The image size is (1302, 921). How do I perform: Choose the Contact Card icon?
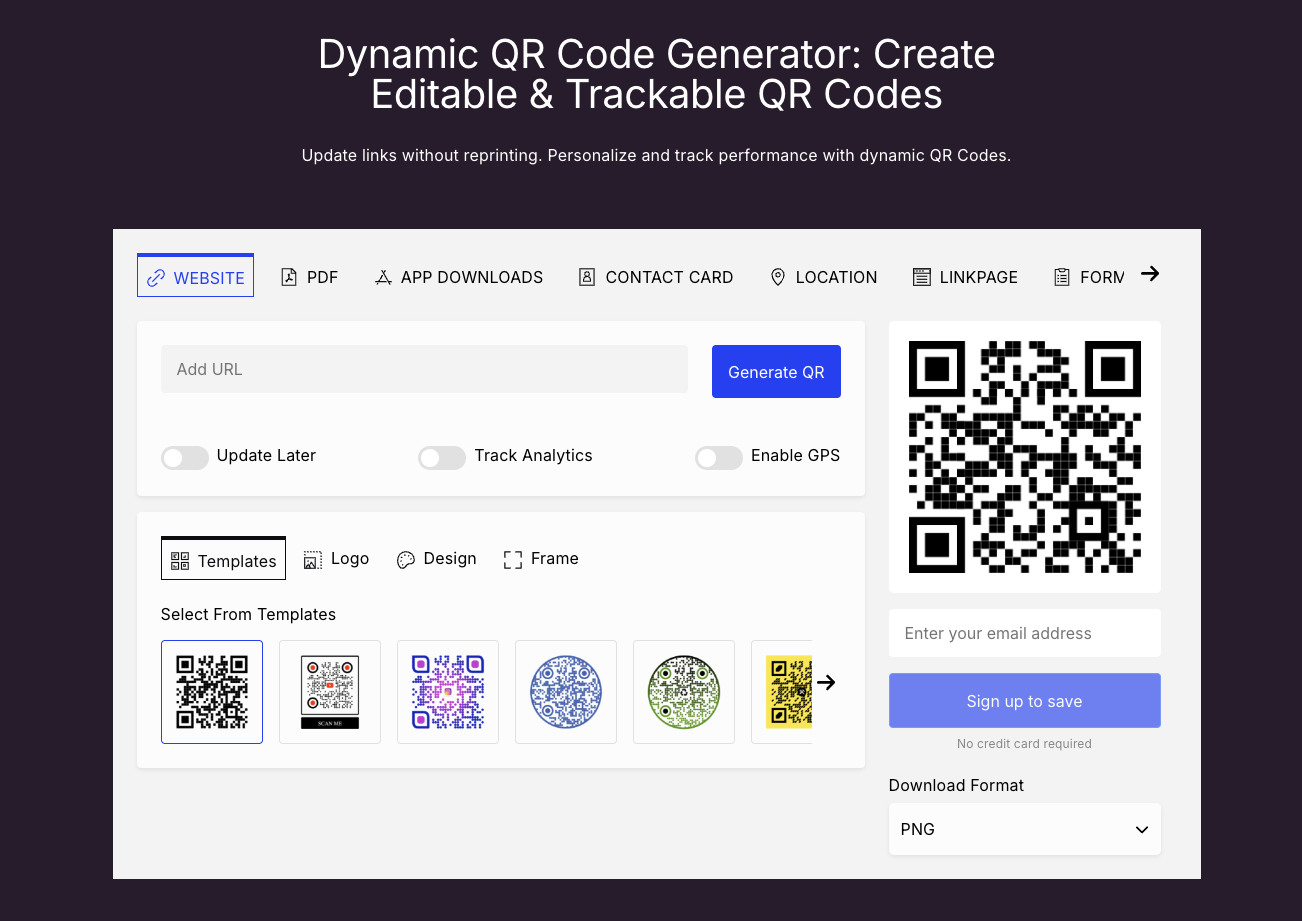[x=587, y=277]
